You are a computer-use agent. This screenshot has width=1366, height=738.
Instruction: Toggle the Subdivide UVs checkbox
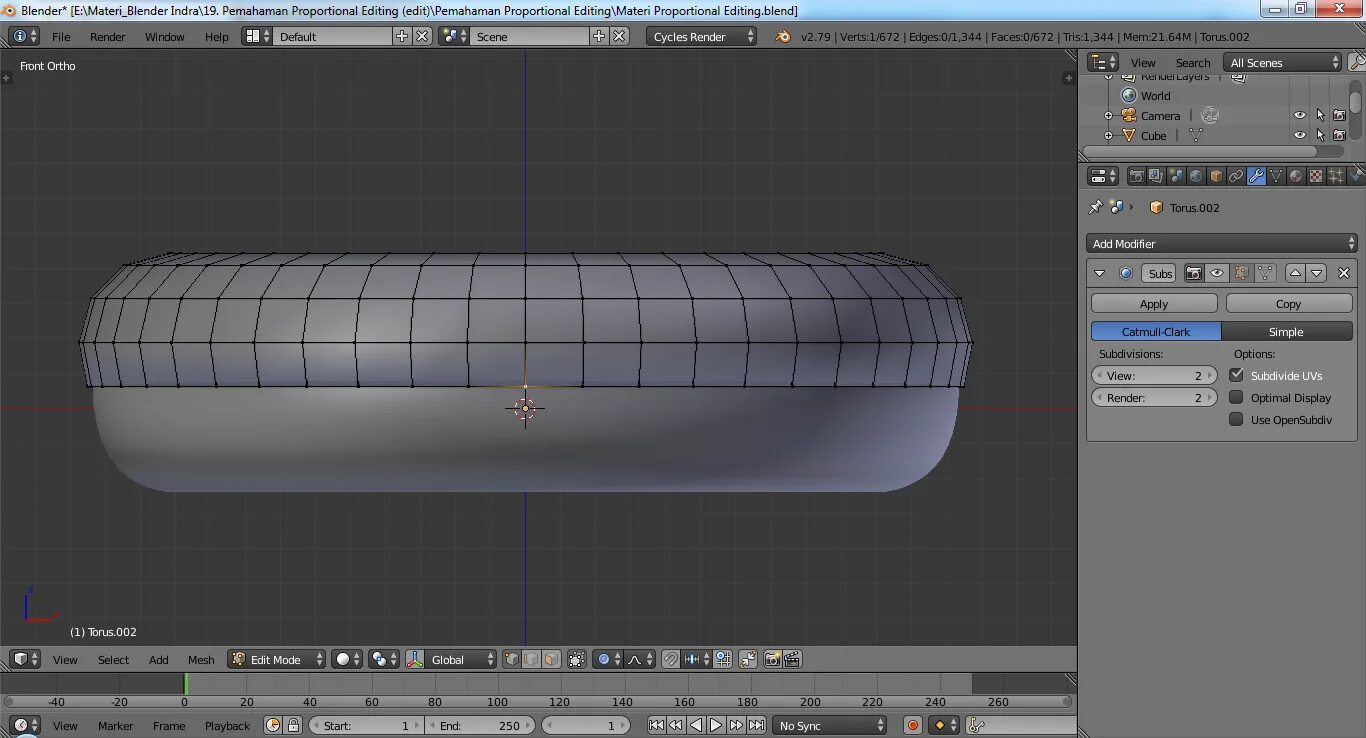point(1237,375)
